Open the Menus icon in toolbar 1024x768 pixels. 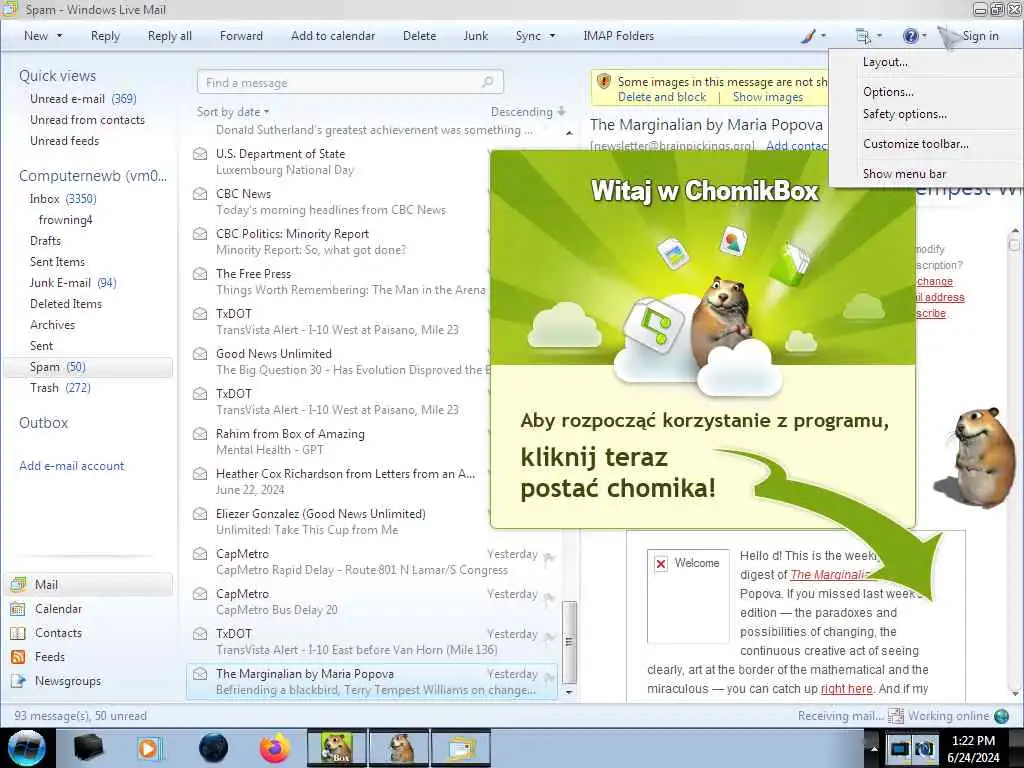pos(863,36)
